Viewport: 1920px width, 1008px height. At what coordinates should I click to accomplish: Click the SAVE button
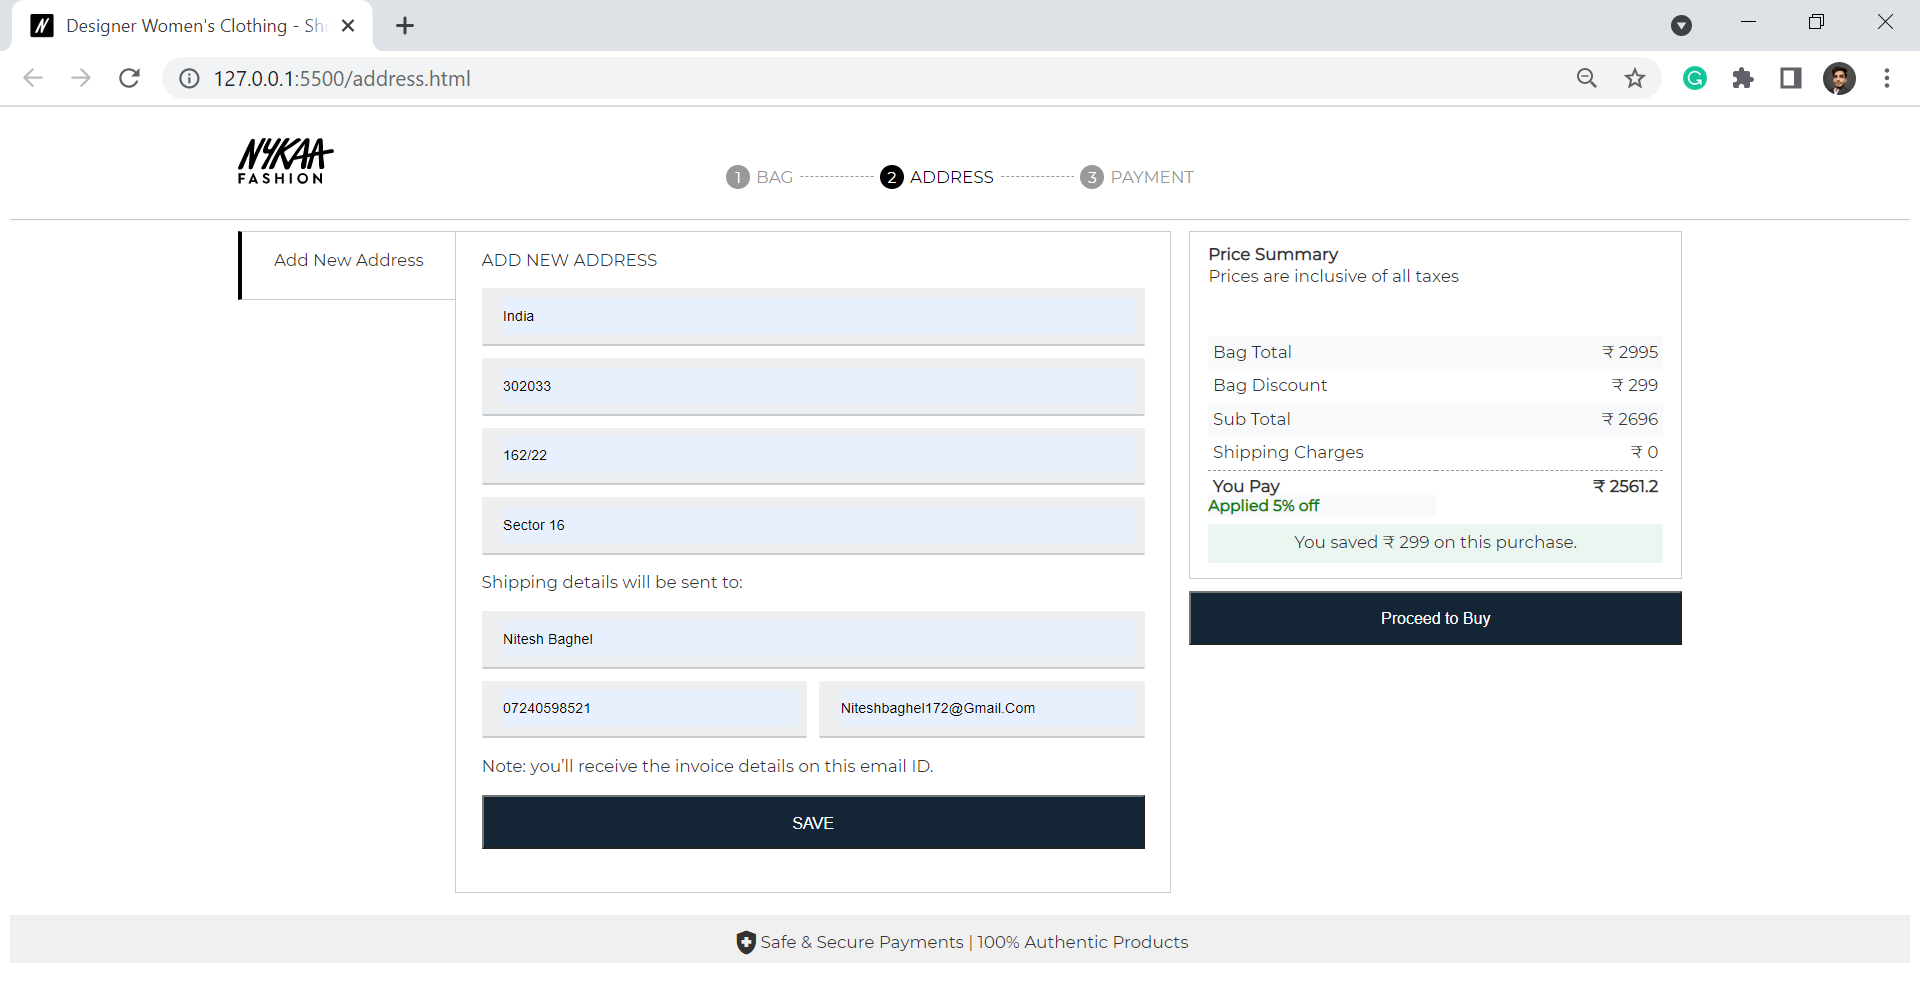pos(812,822)
